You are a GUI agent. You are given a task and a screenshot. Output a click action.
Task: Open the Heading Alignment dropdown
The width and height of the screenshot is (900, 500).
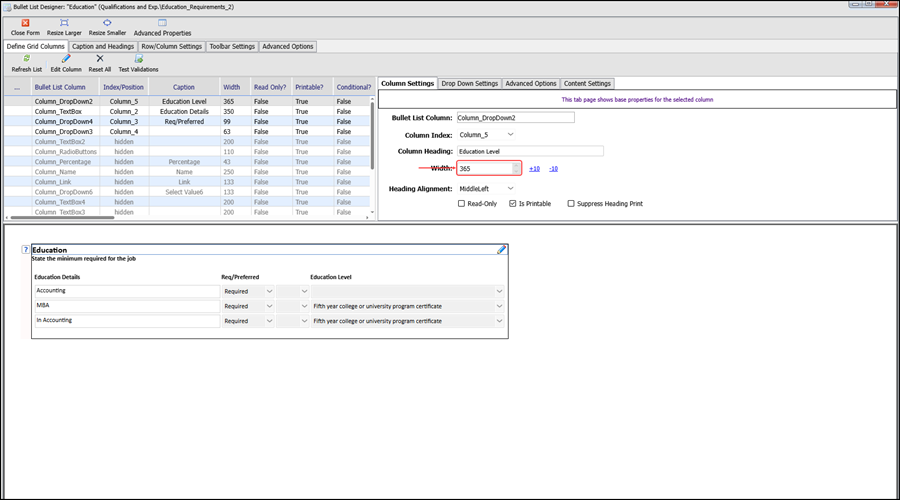(510, 188)
